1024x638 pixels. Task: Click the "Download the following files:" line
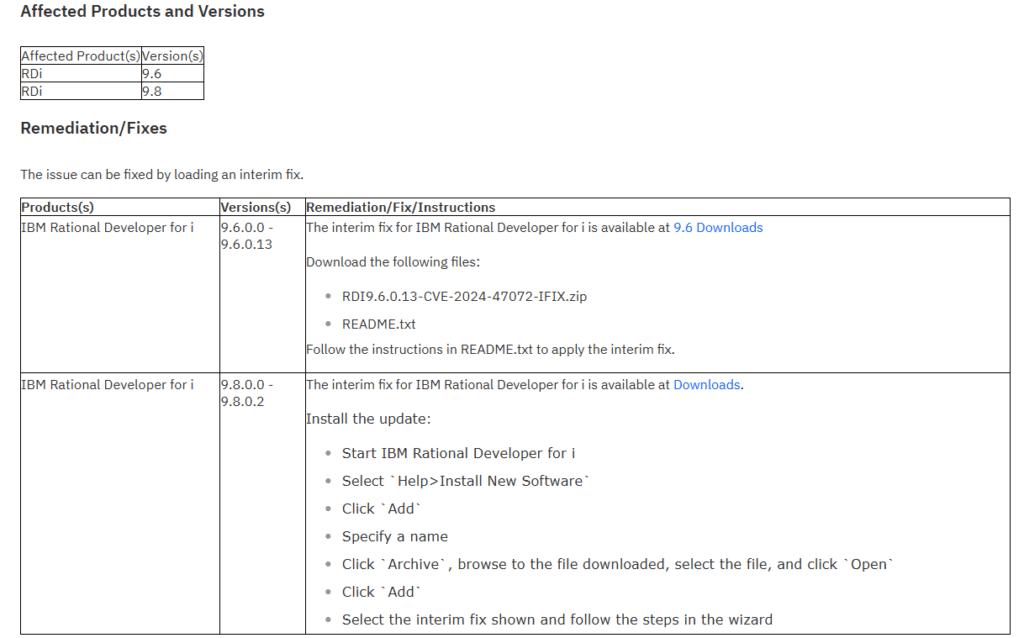click(x=392, y=262)
